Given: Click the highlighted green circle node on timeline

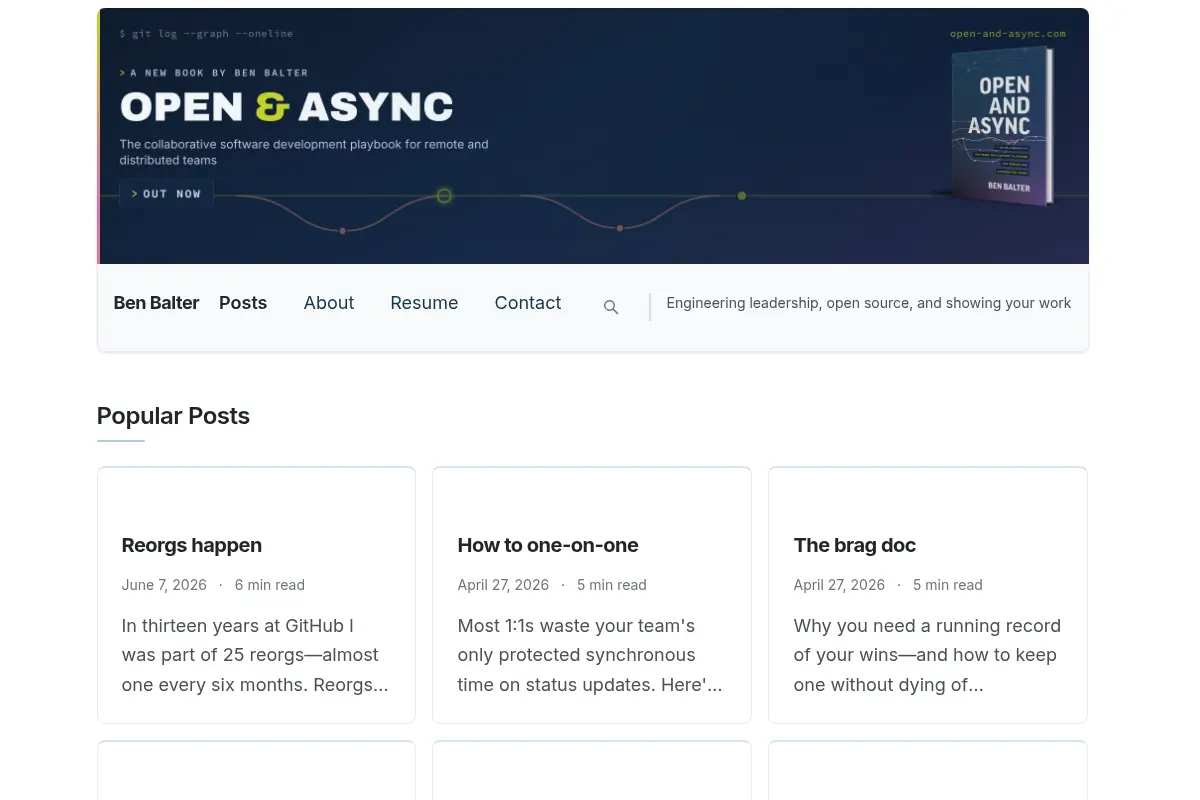Looking at the screenshot, I should (444, 196).
